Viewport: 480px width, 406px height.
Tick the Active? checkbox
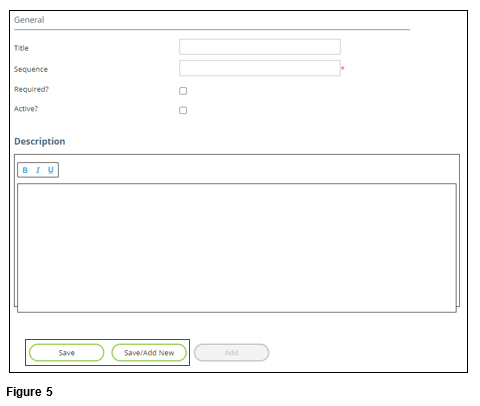pos(183,110)
